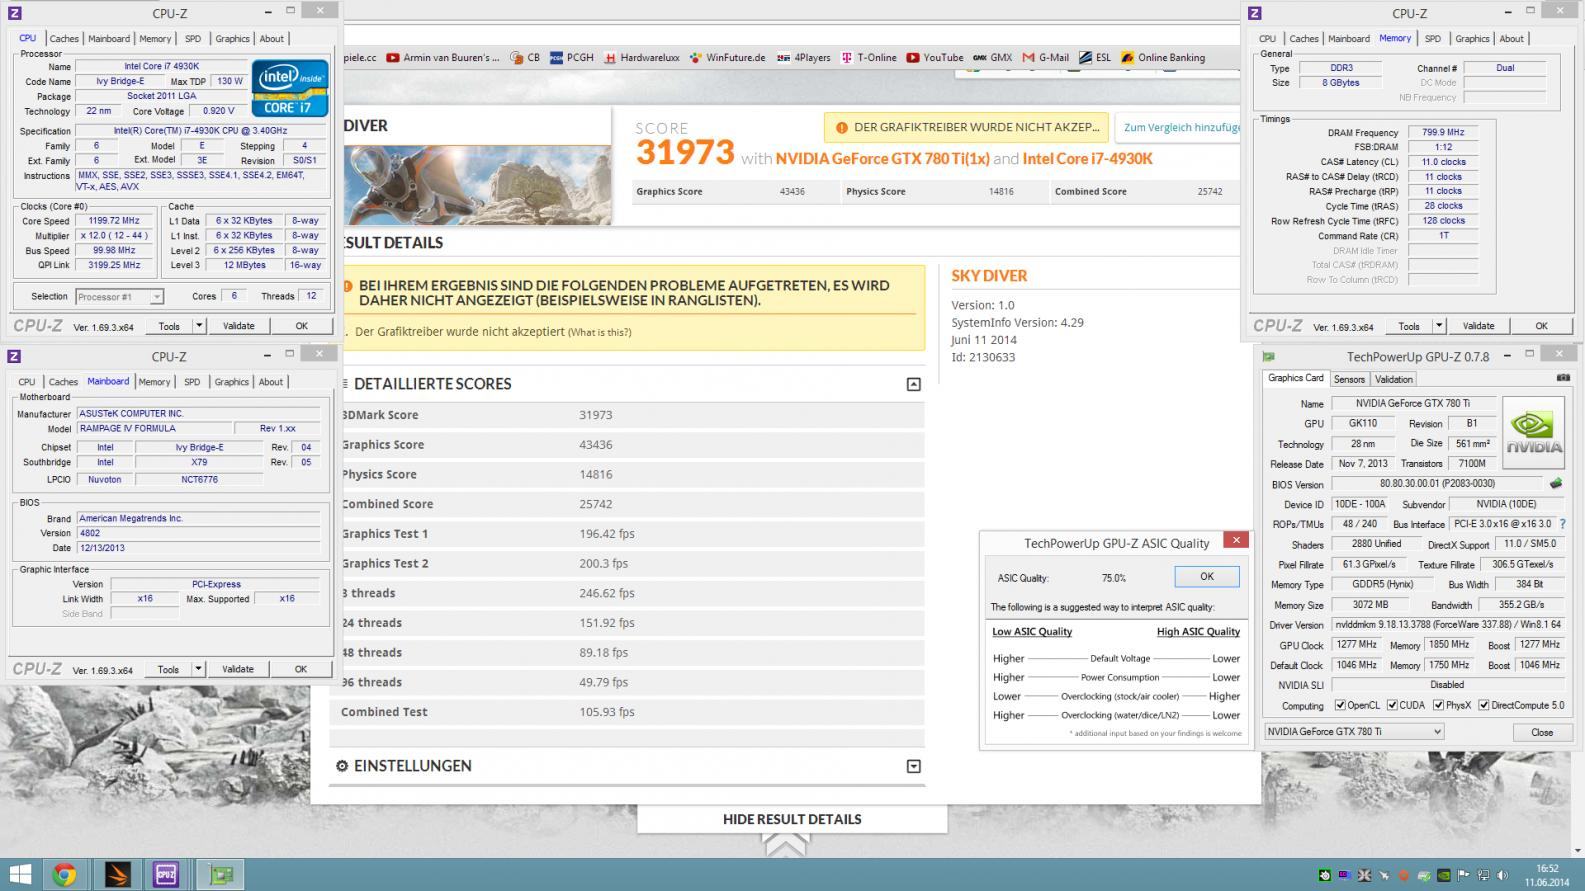Click the DRAM Frequency value 799.9 MHz

[x=1443, y=132]
